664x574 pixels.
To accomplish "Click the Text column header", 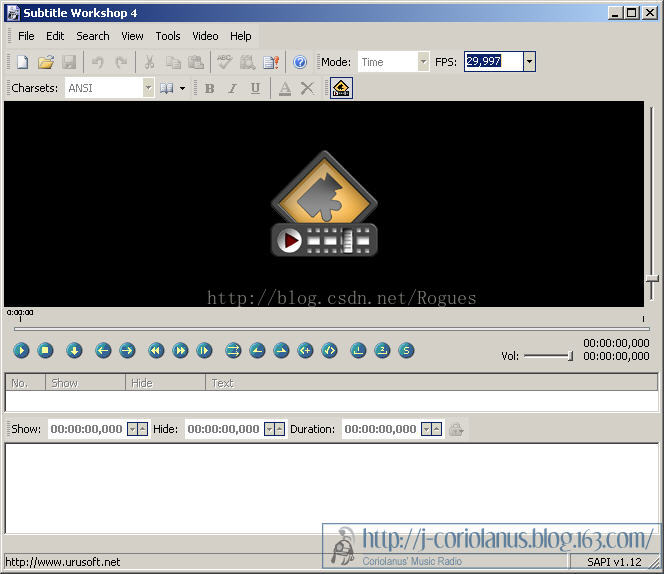I will coord(432,383).
